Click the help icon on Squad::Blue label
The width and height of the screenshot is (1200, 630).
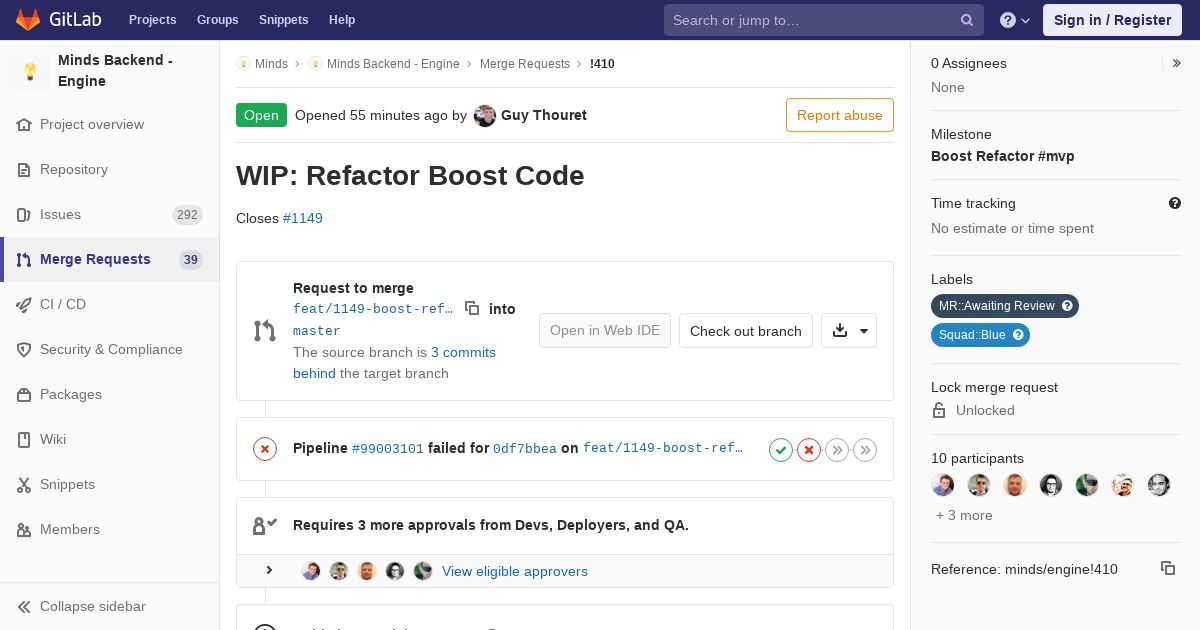coord(1018,335)
